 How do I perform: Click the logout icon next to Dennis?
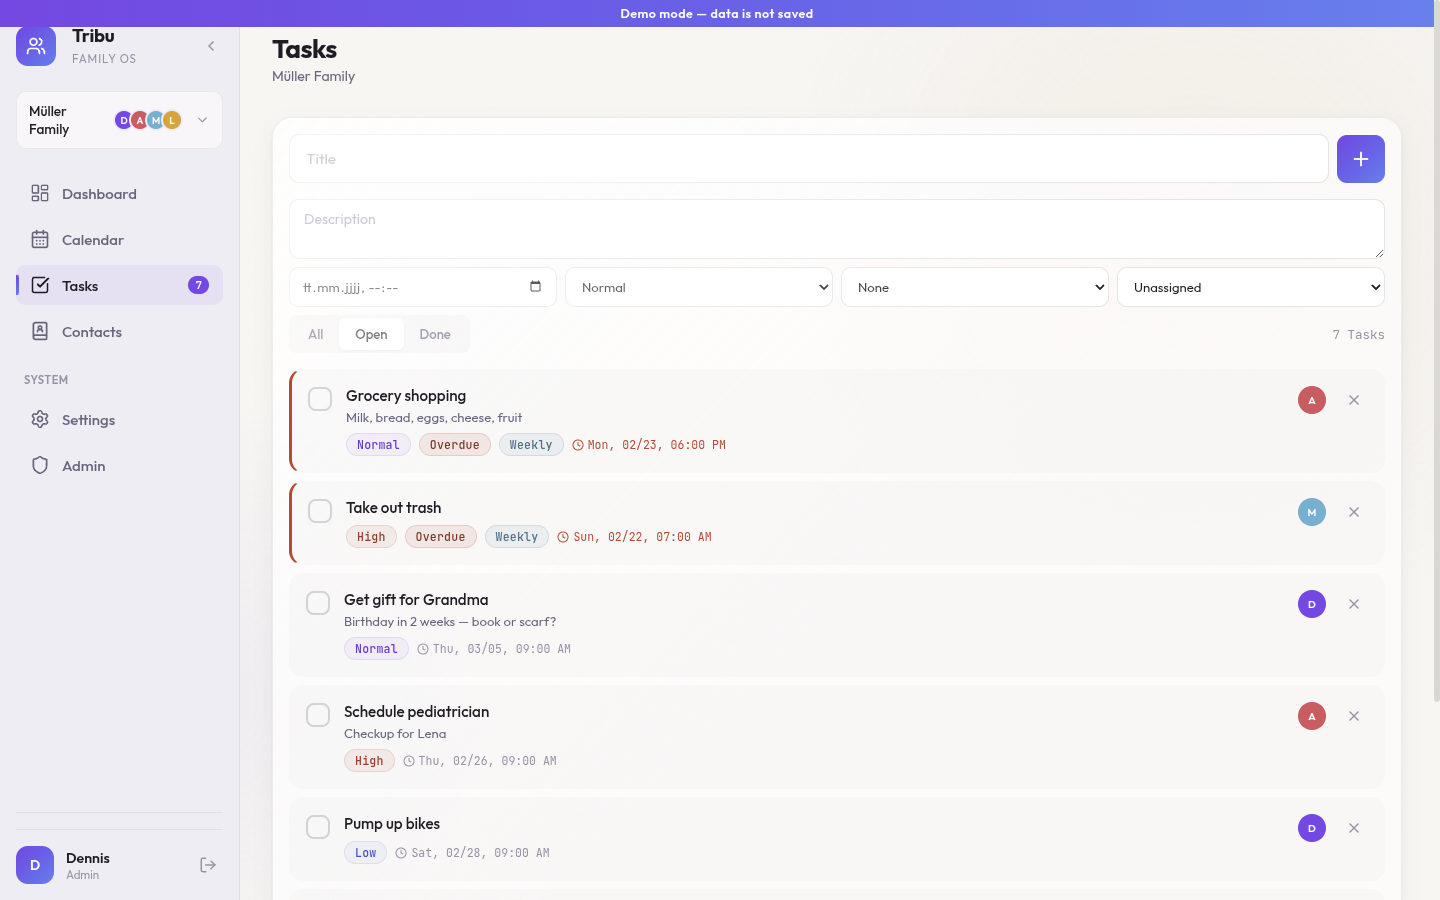pos(208,865)
